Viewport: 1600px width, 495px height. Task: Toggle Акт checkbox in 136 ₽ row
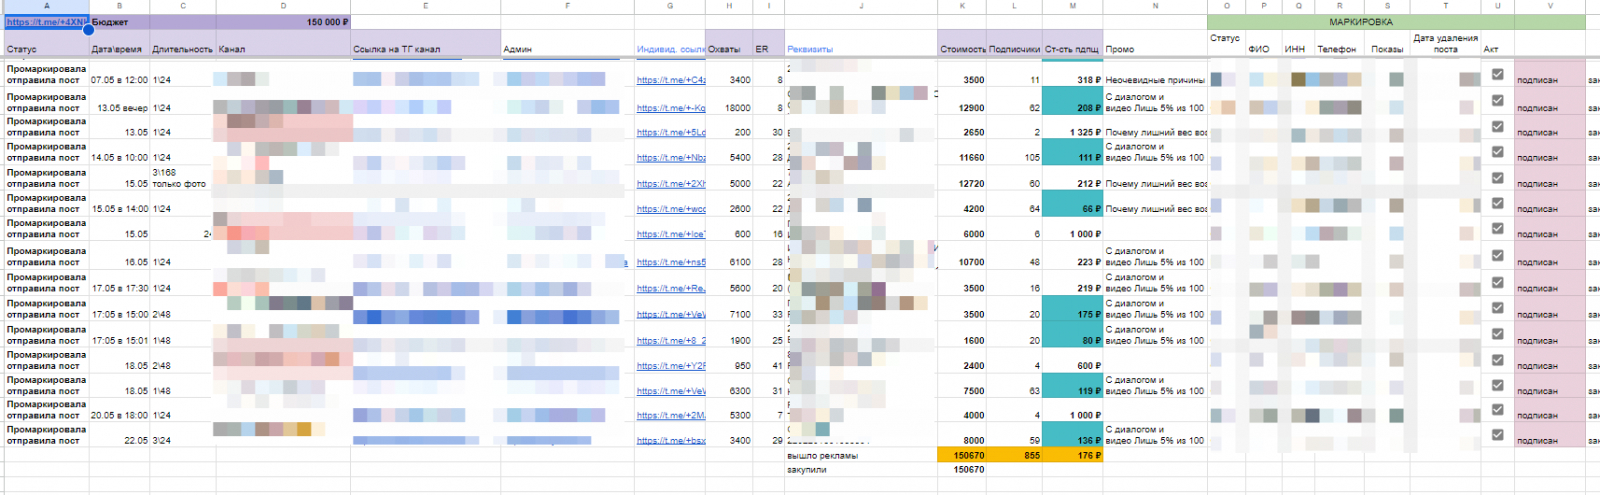(x=1497, y=434)
